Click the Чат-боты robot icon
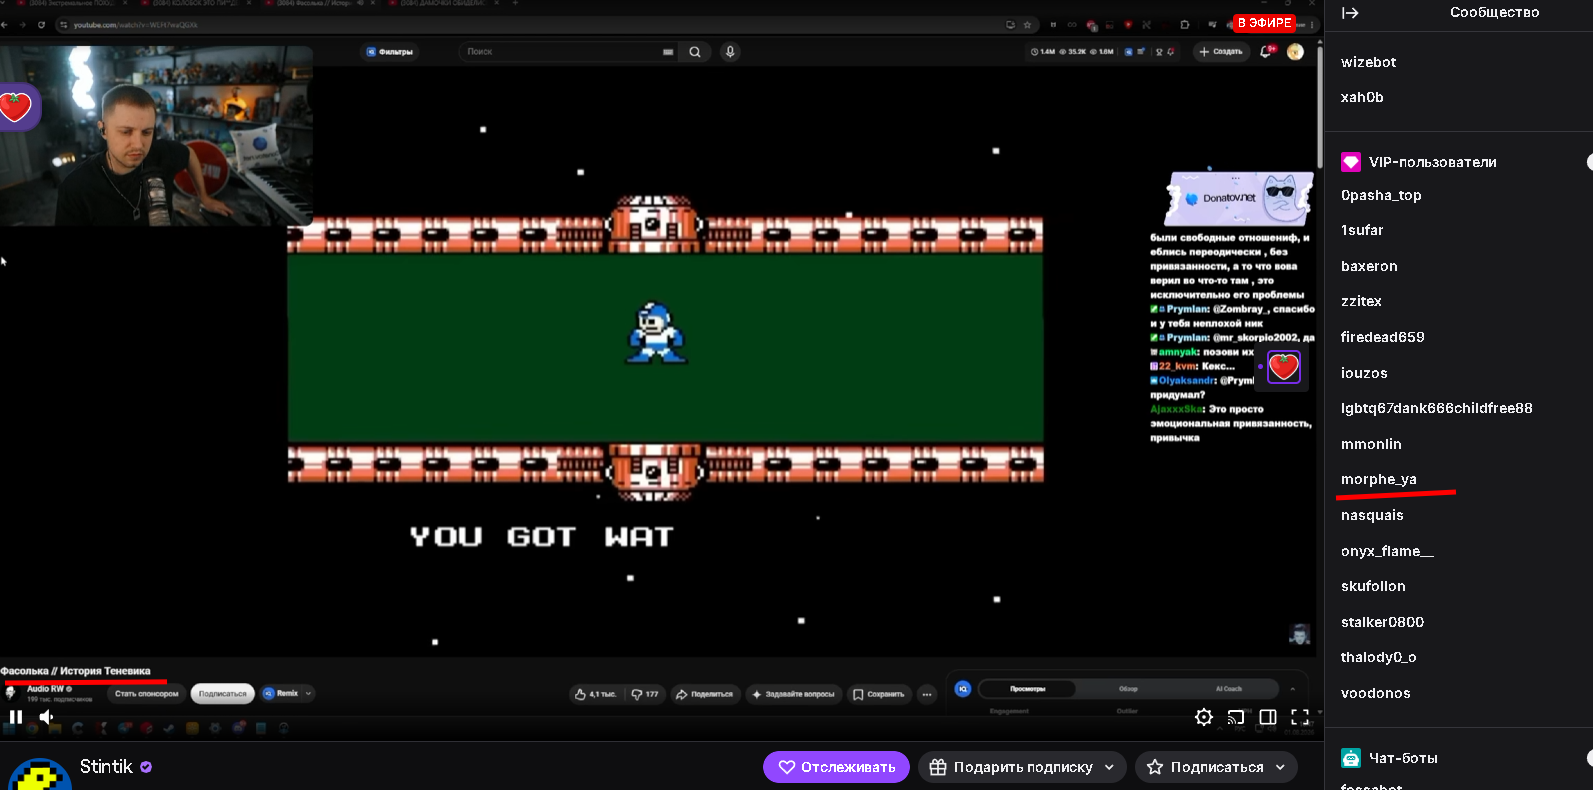Screen dimensions: 1593x790 [x=1351, y=758]
